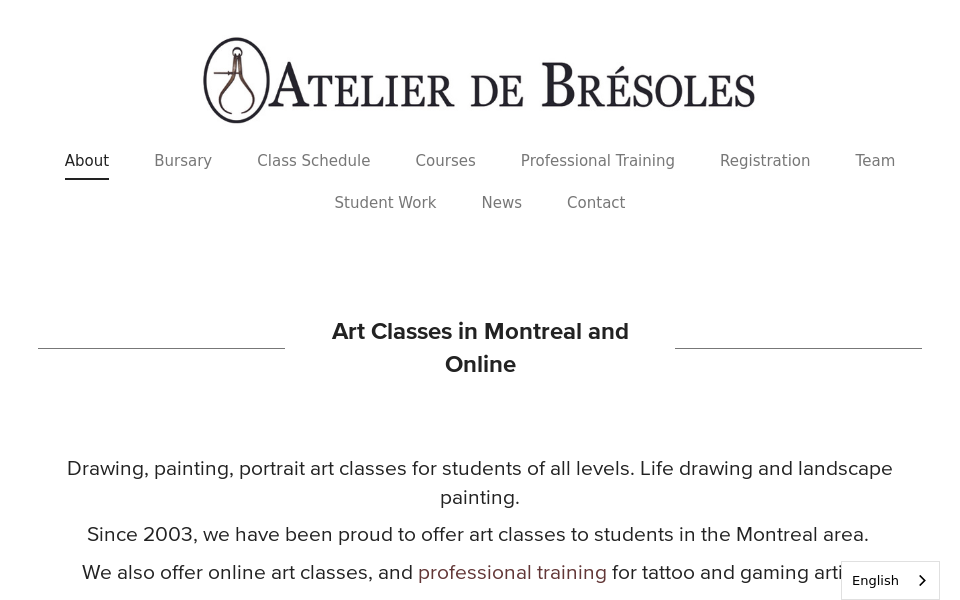Follow the professional training inline link

click(512, 572)
